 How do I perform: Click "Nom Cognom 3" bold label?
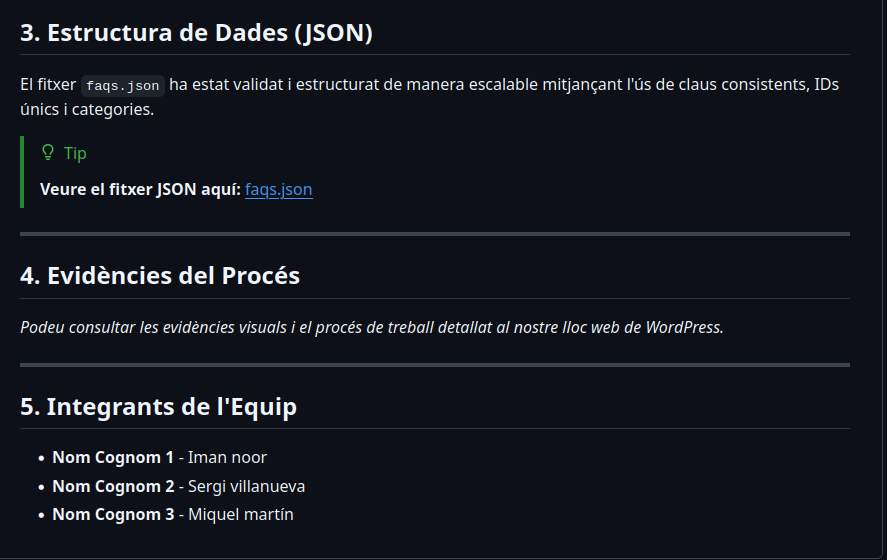113,514
